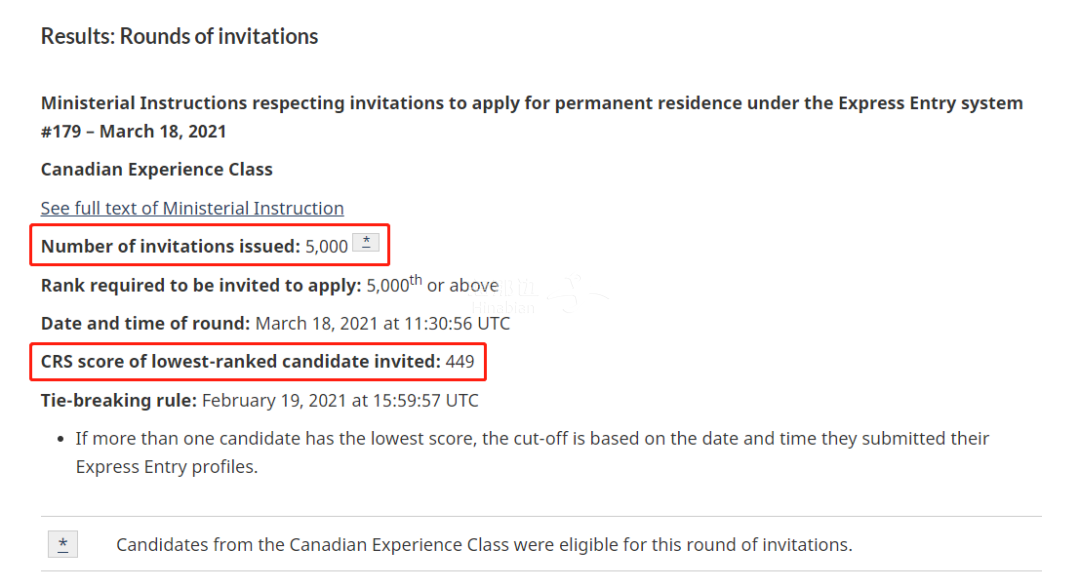Select the CRS score value 449
Image resolution: width=1080 pixels, height=588 pixels.
[x=460, y=361]
